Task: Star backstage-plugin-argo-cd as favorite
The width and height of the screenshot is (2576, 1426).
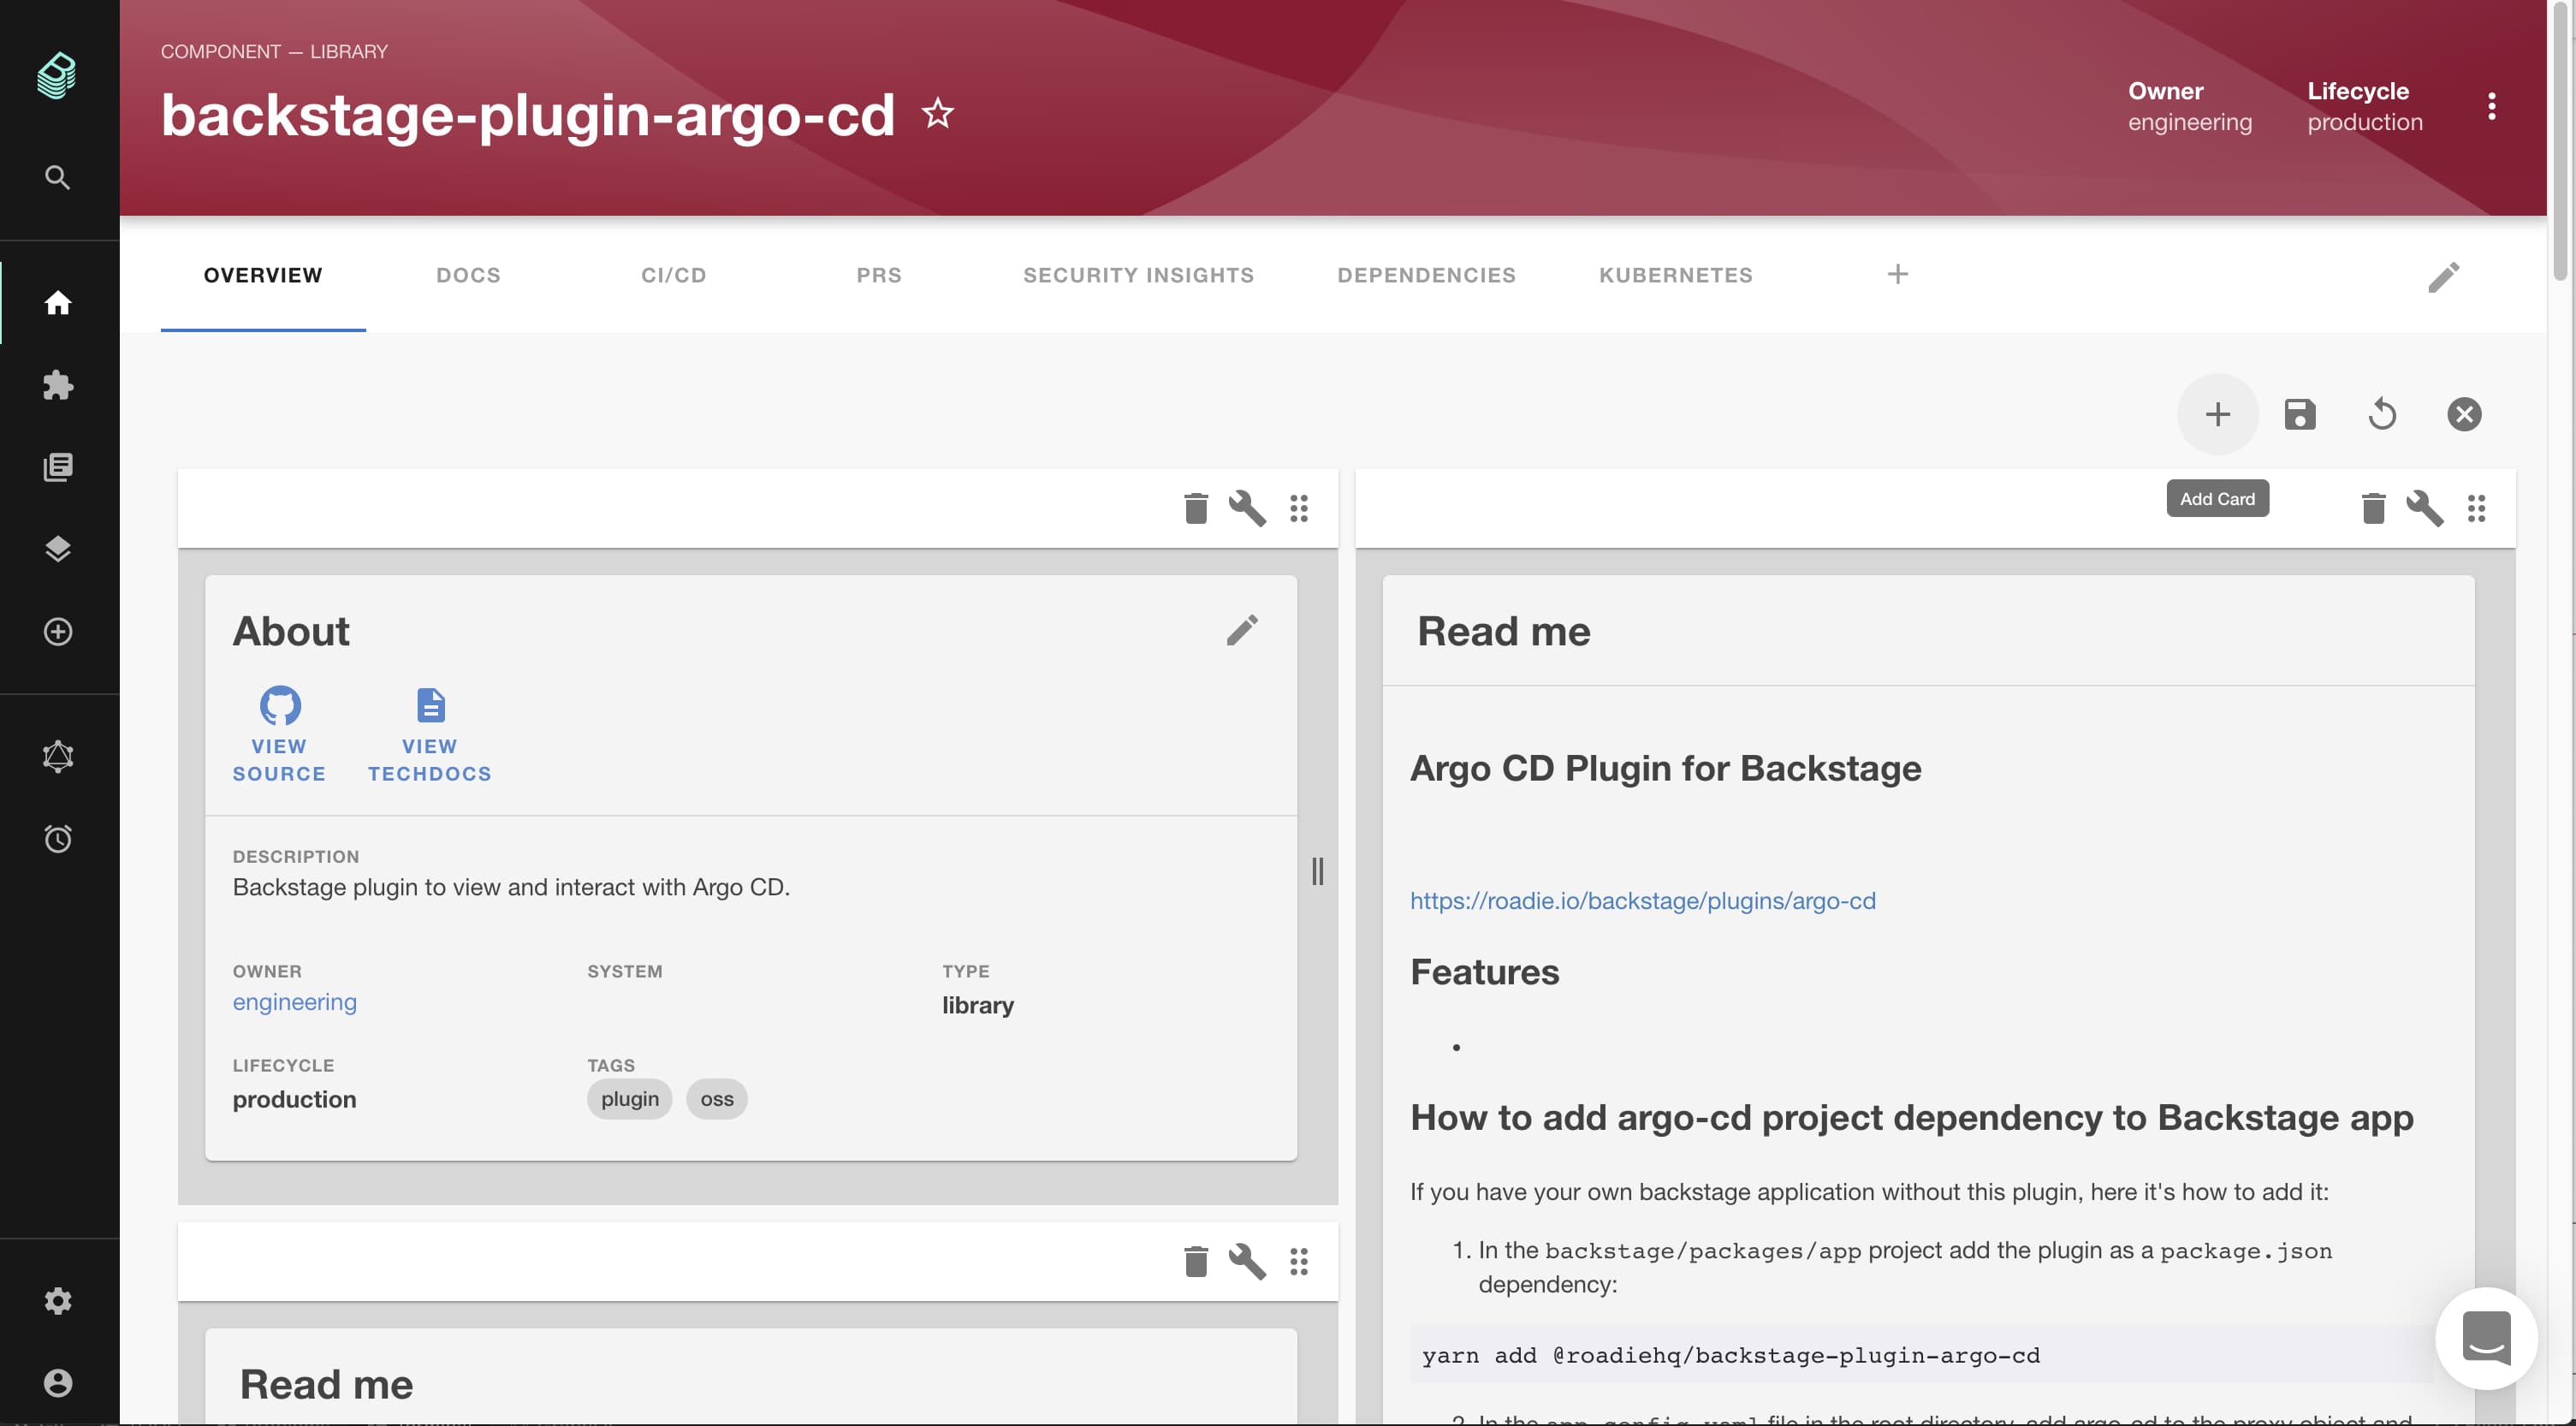Action: pyautogui.click(x=937, y=113)
